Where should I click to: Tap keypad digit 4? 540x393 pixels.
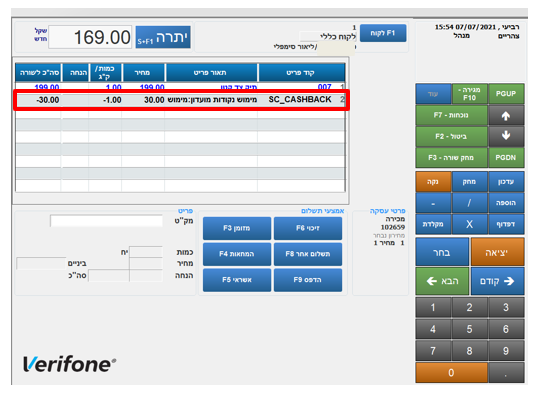[433, 329]
